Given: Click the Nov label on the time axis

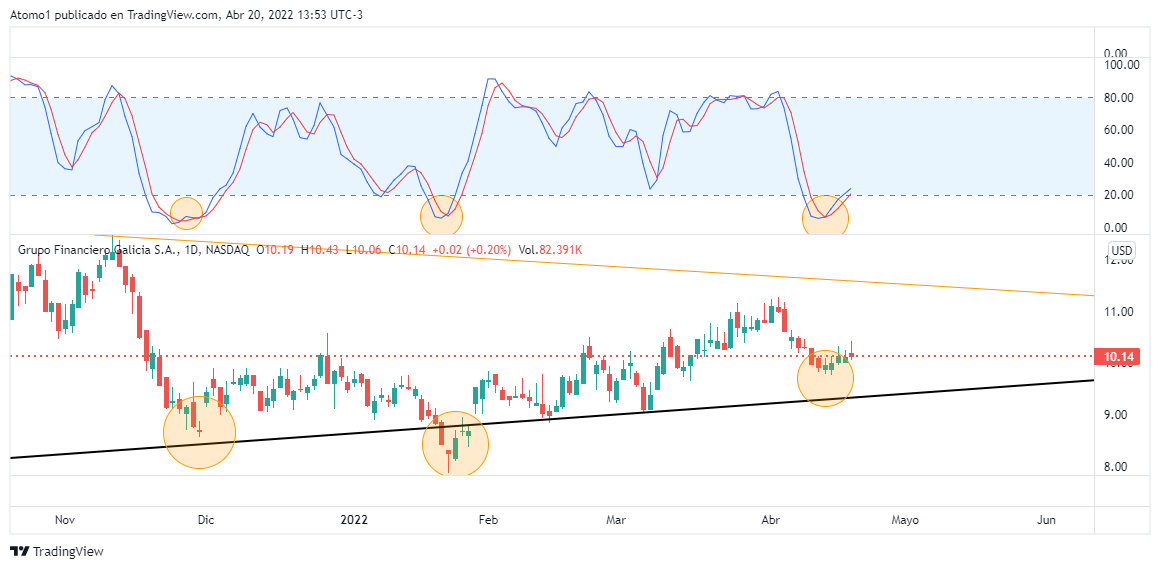Looking at the screenshot, I should point(66,520).
